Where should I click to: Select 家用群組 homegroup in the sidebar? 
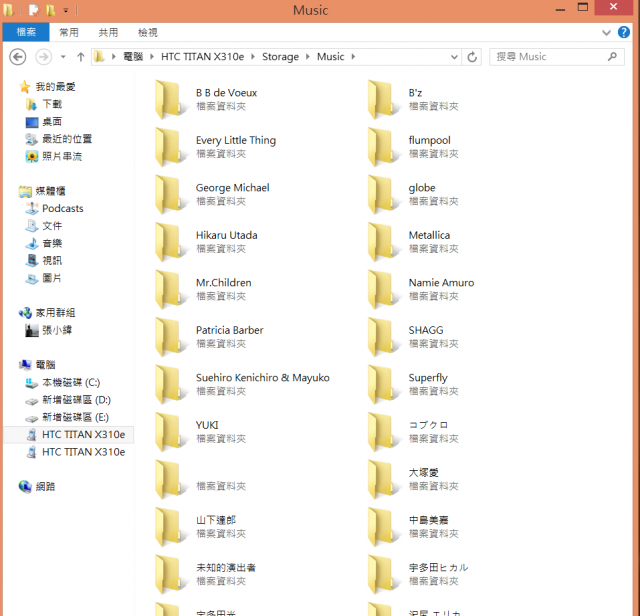pyautogui.click(x=55, y=313)
